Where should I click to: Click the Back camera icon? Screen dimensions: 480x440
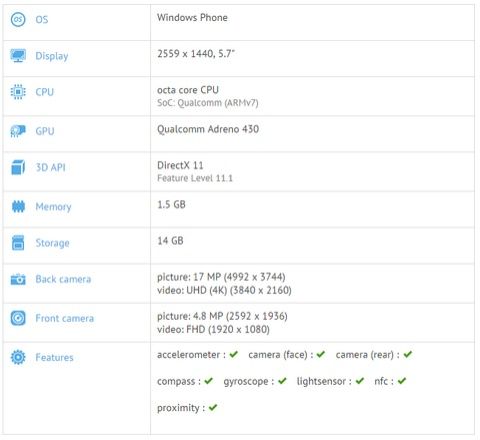18,279
